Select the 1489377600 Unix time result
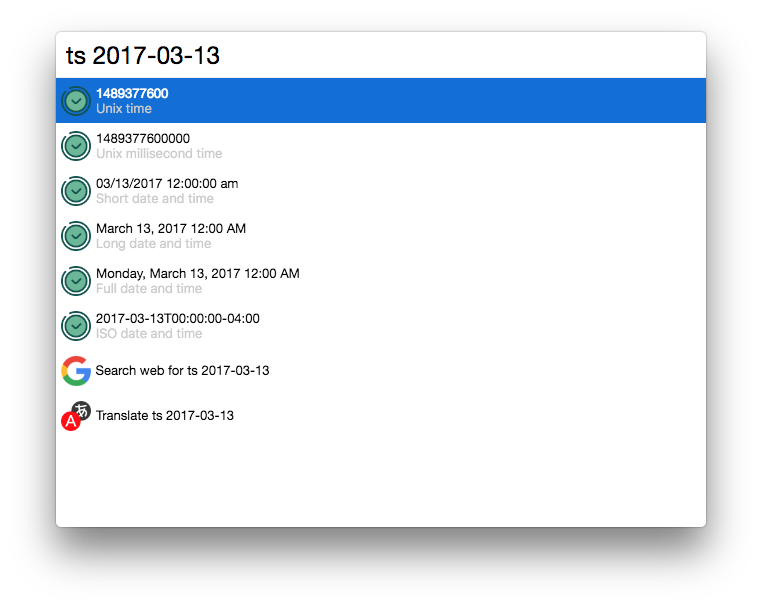This screenshot has width=762, height=607. pyautogui.click(x=381, y=101)
